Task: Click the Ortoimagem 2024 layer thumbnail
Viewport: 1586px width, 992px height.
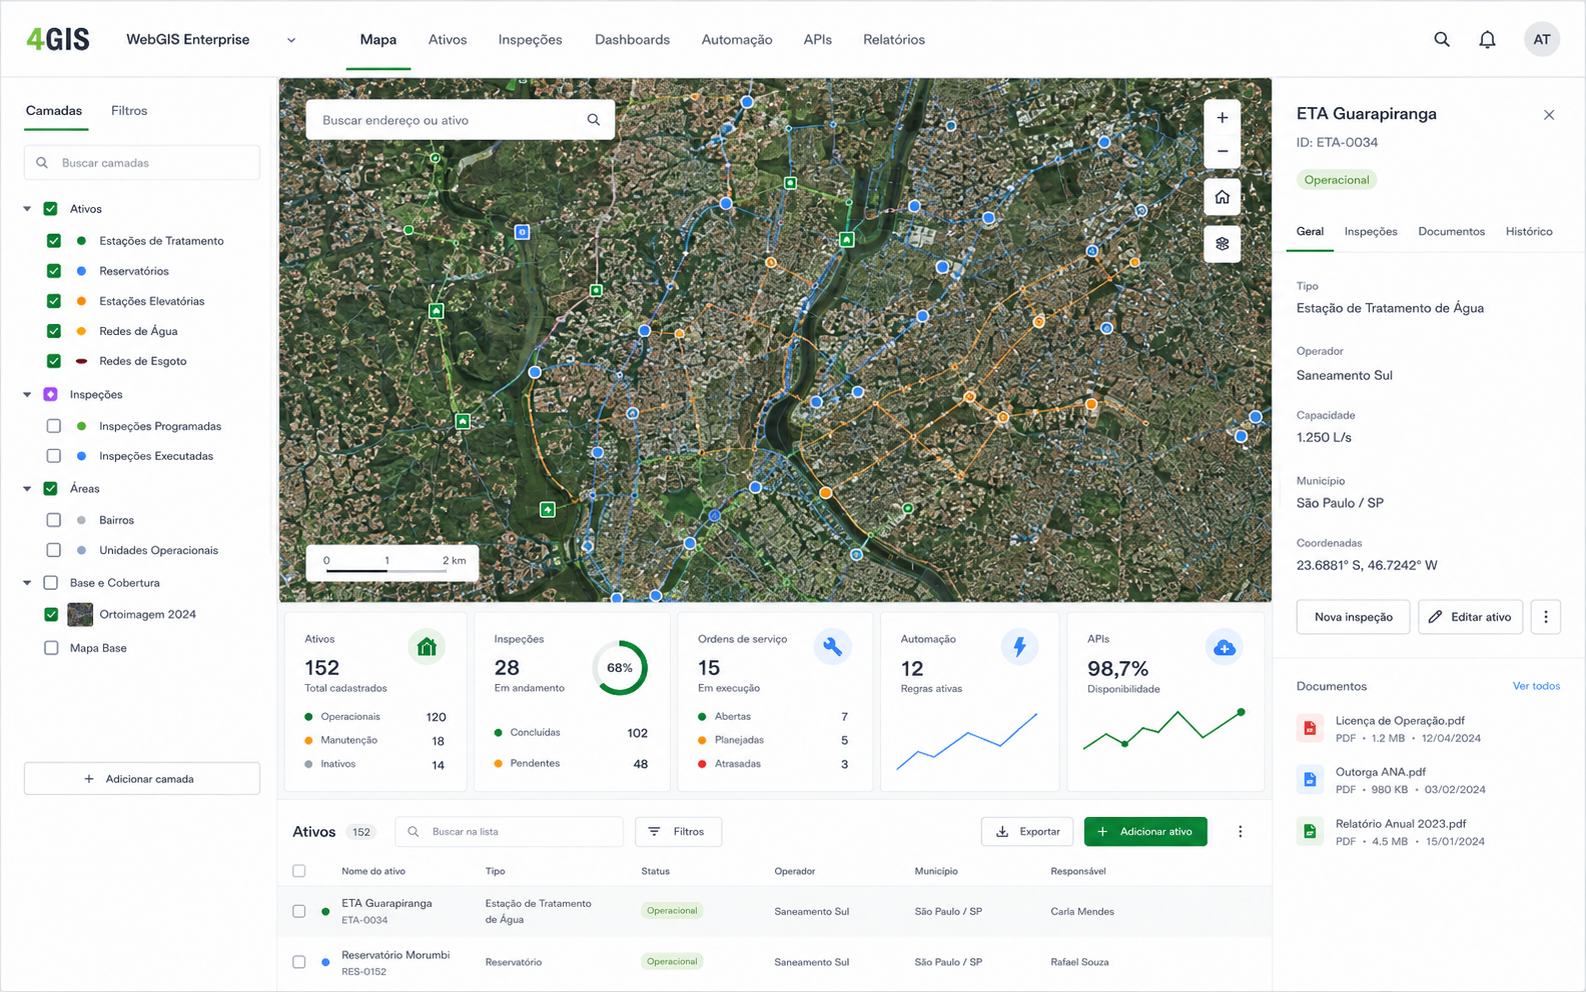Action: tap(80, 615)
